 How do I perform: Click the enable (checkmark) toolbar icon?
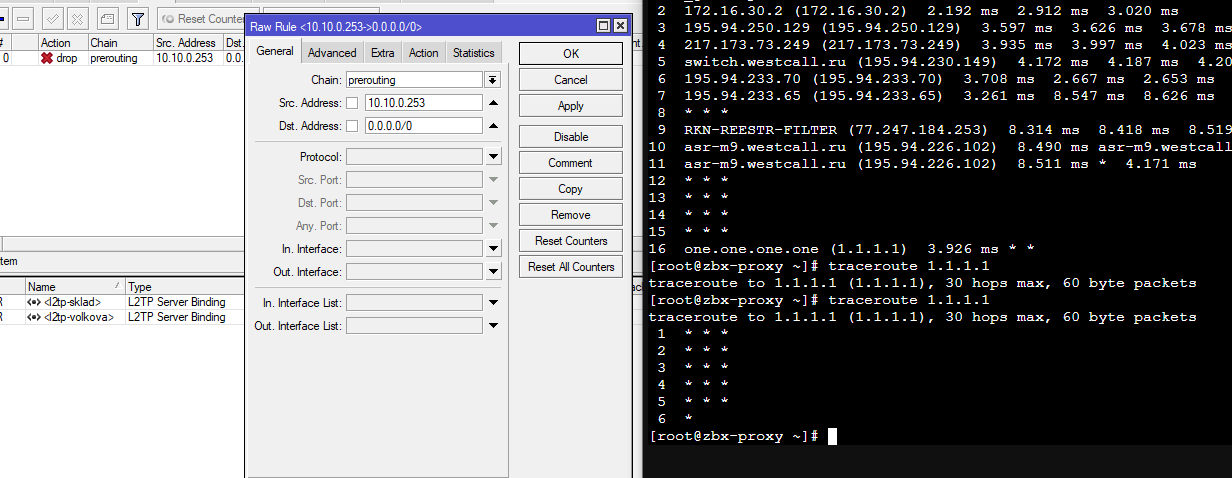pyautogui.click(x=53, y=18)
